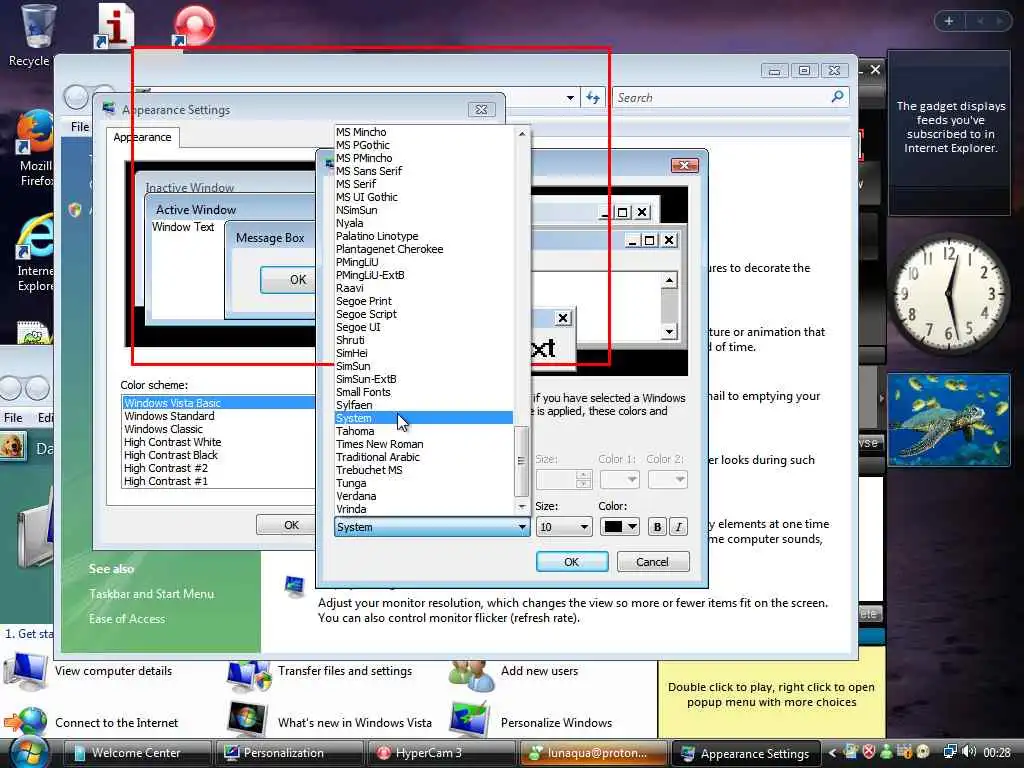
Task: Click the sea turtle slideshow gadget
Action: click(x=949, y=420)
